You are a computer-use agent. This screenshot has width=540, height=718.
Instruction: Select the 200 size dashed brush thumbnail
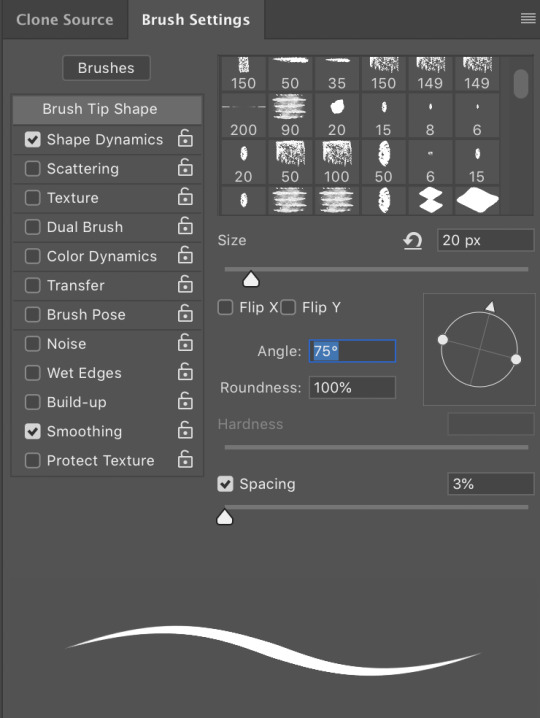[244, 115]
